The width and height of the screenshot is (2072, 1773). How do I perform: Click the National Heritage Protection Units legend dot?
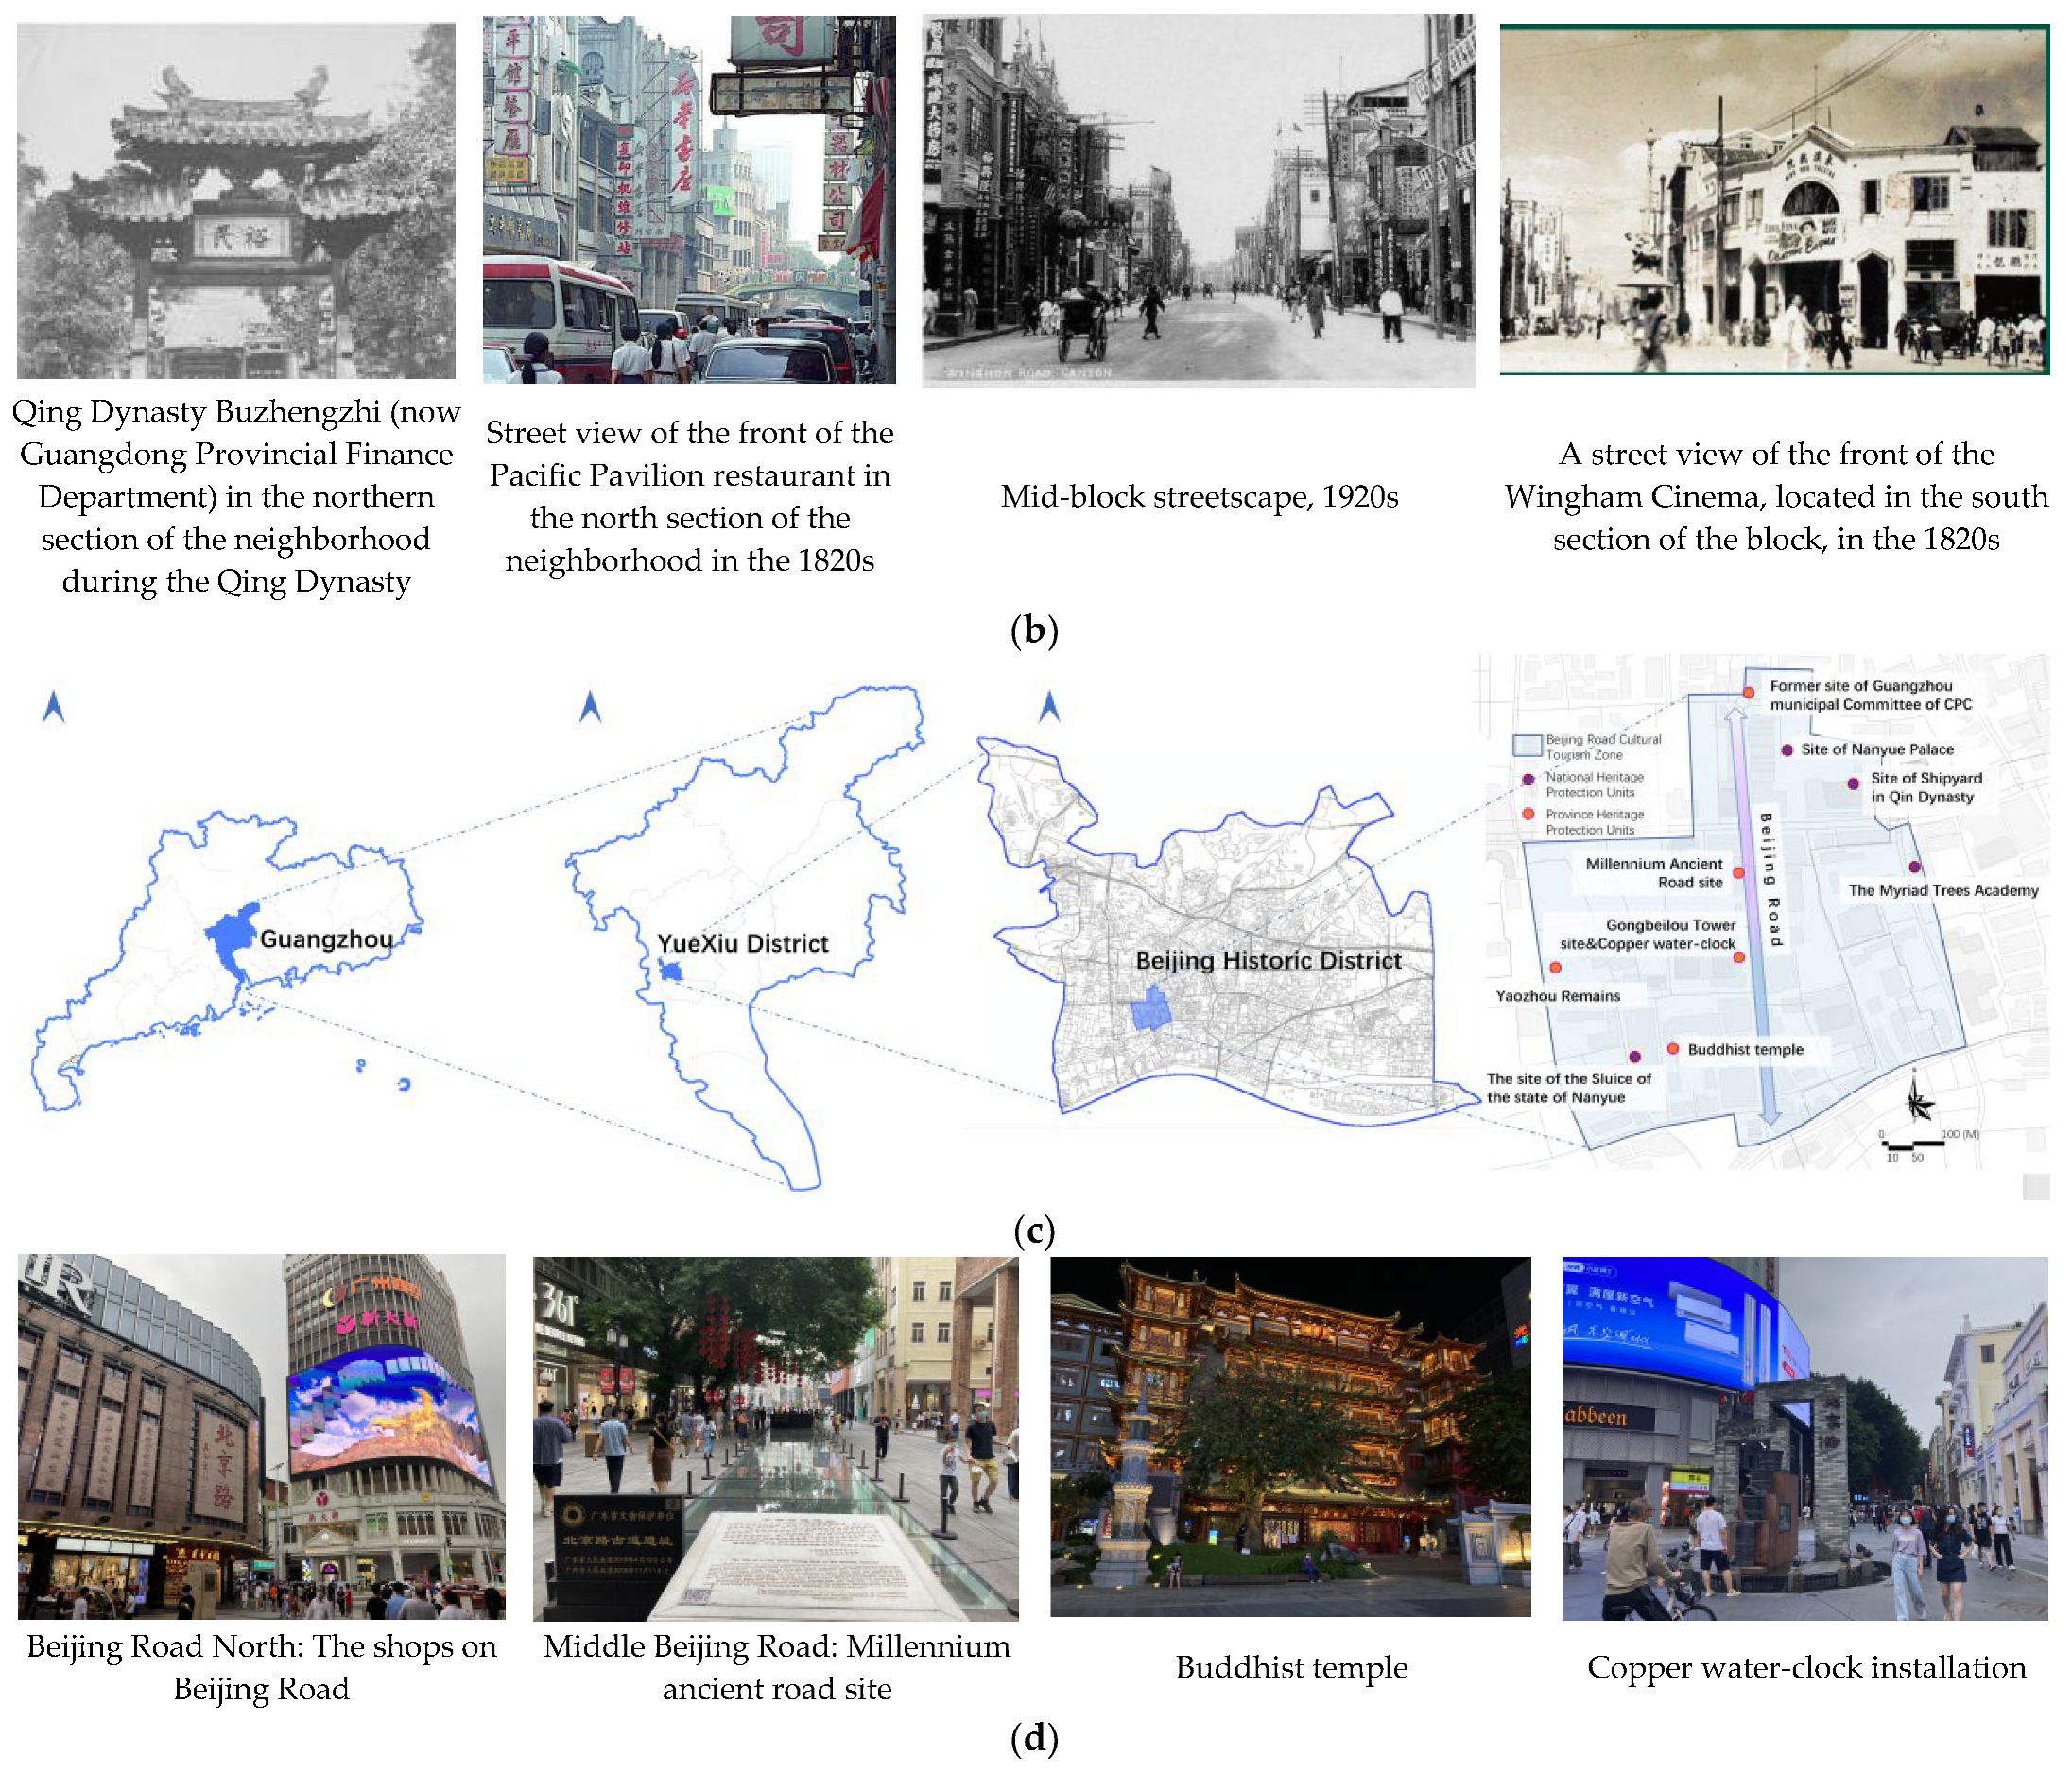point(1528,779)
